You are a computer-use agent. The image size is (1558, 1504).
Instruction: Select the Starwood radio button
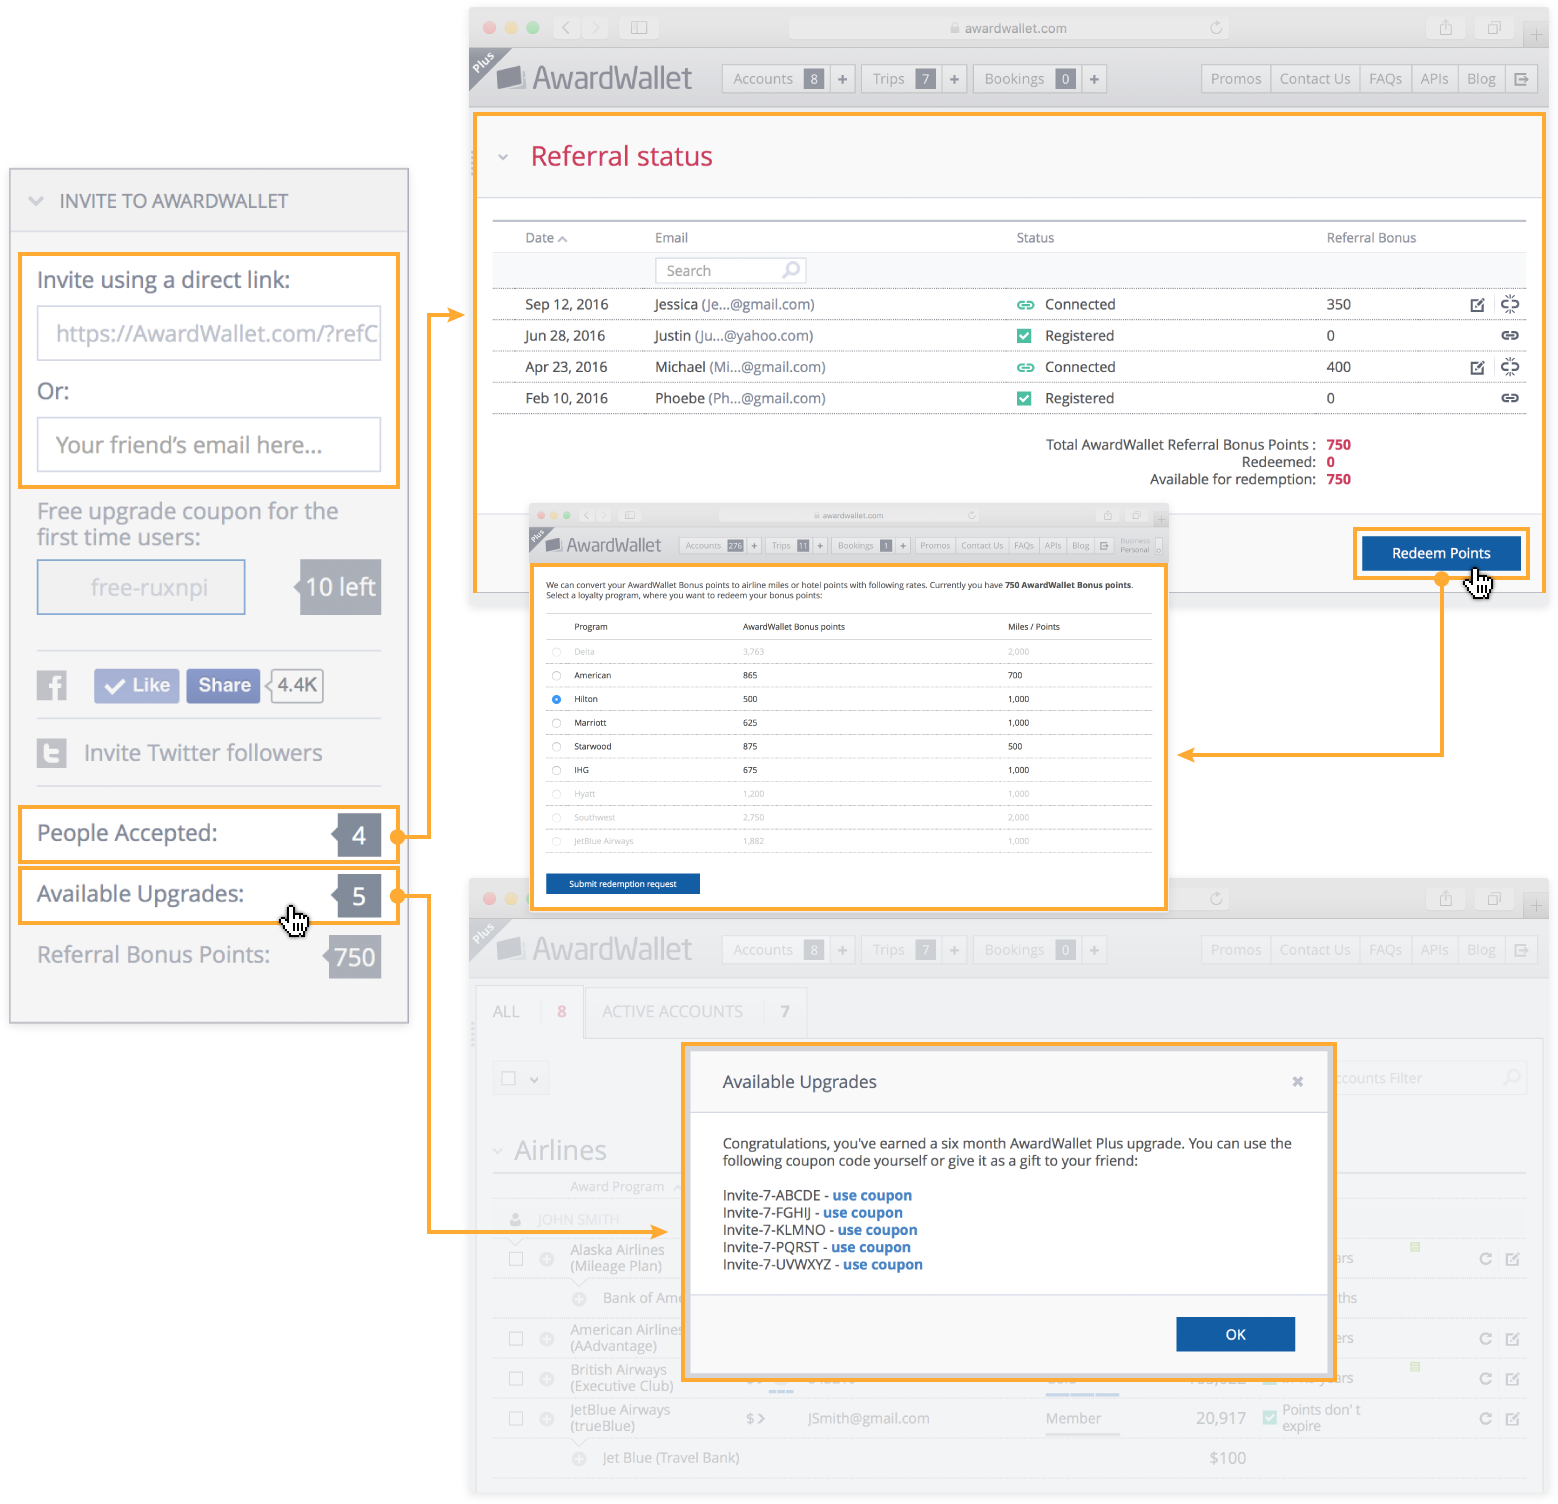point(556,747)
